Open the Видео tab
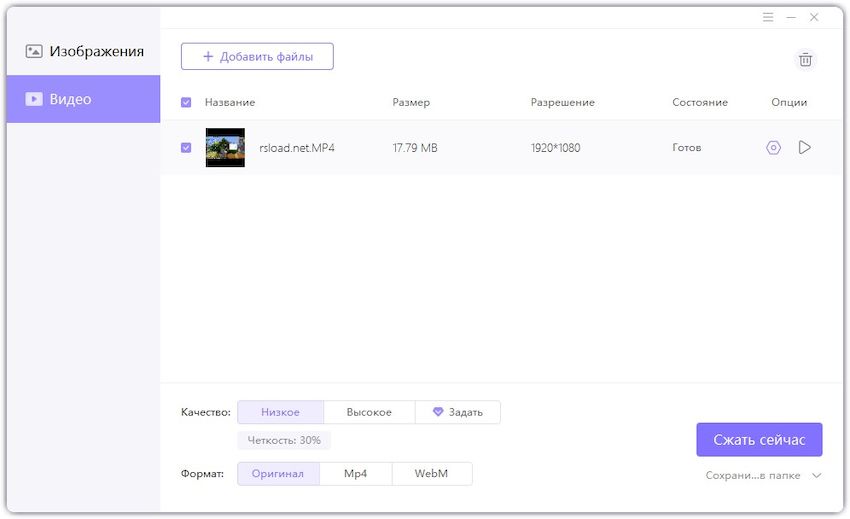 70,99
